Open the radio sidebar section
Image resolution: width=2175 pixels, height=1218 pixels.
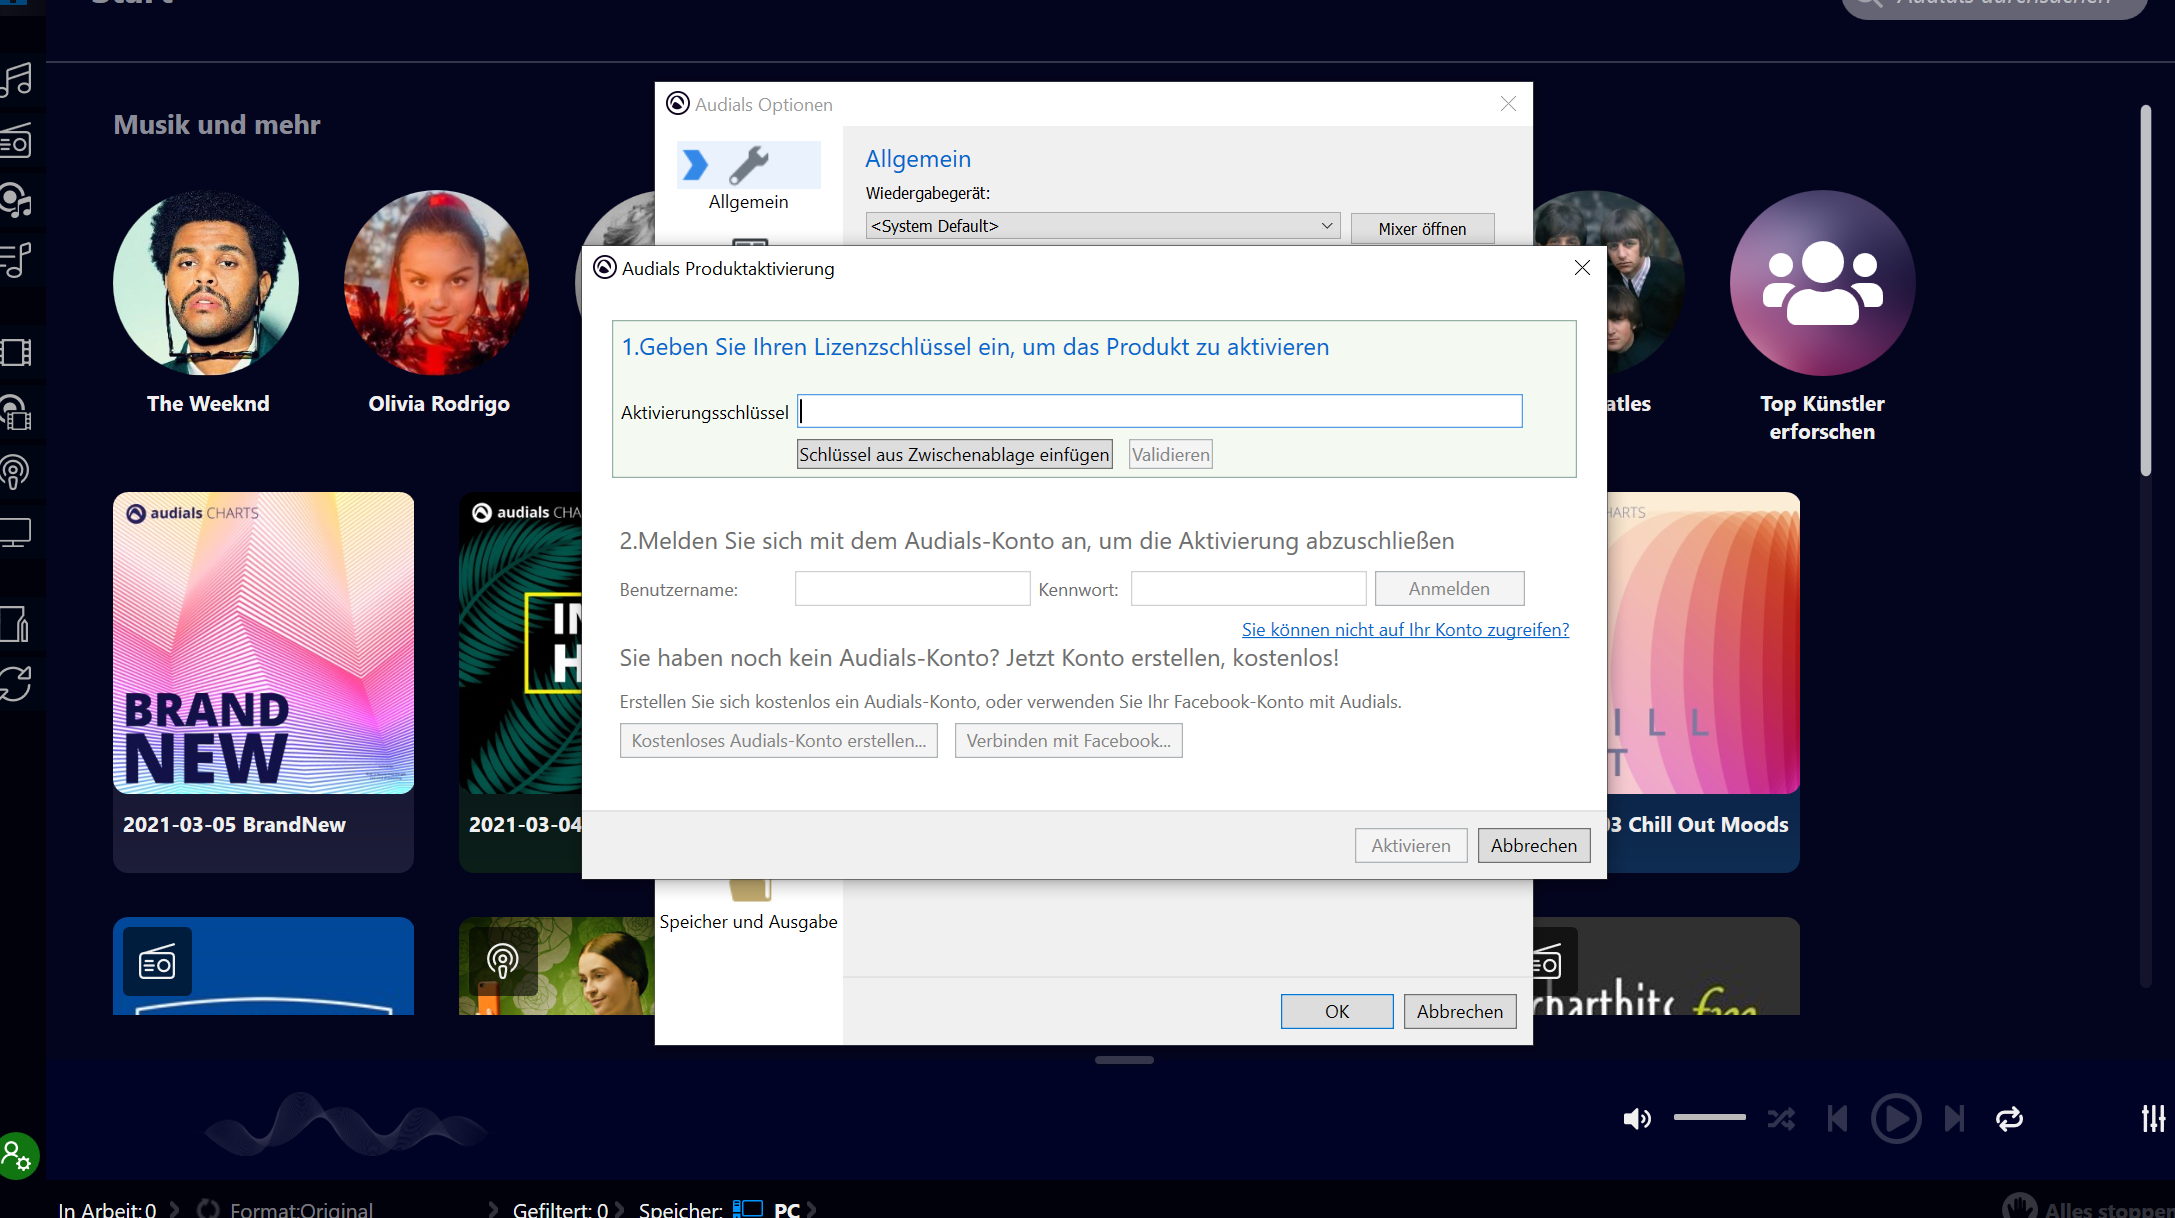point(17,143)
